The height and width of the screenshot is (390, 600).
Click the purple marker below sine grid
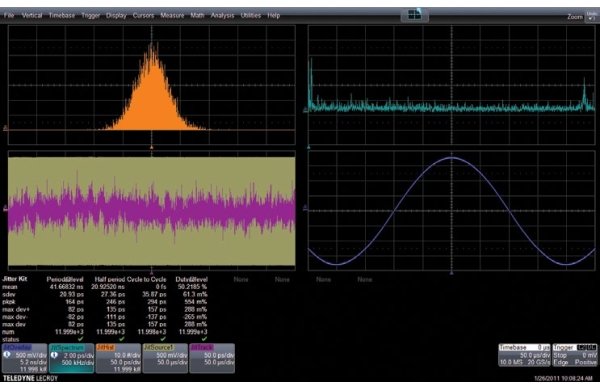(x=452, y=273)
